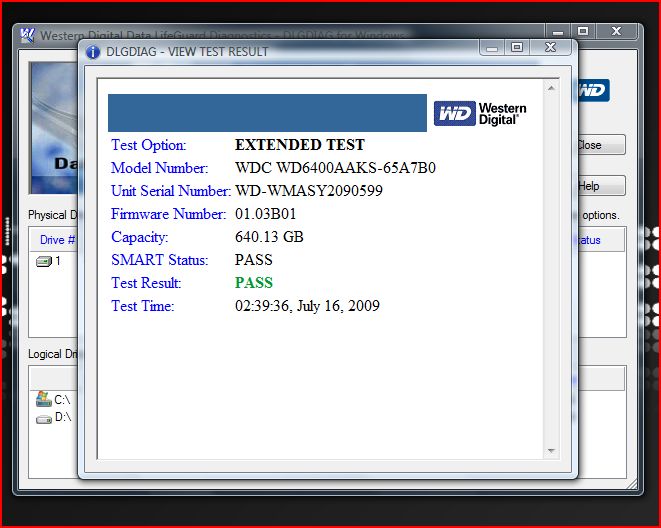Screen dimensions: 661x528
Task: Minimize the main Data LifeGuard window
Action: click(558, 31)
